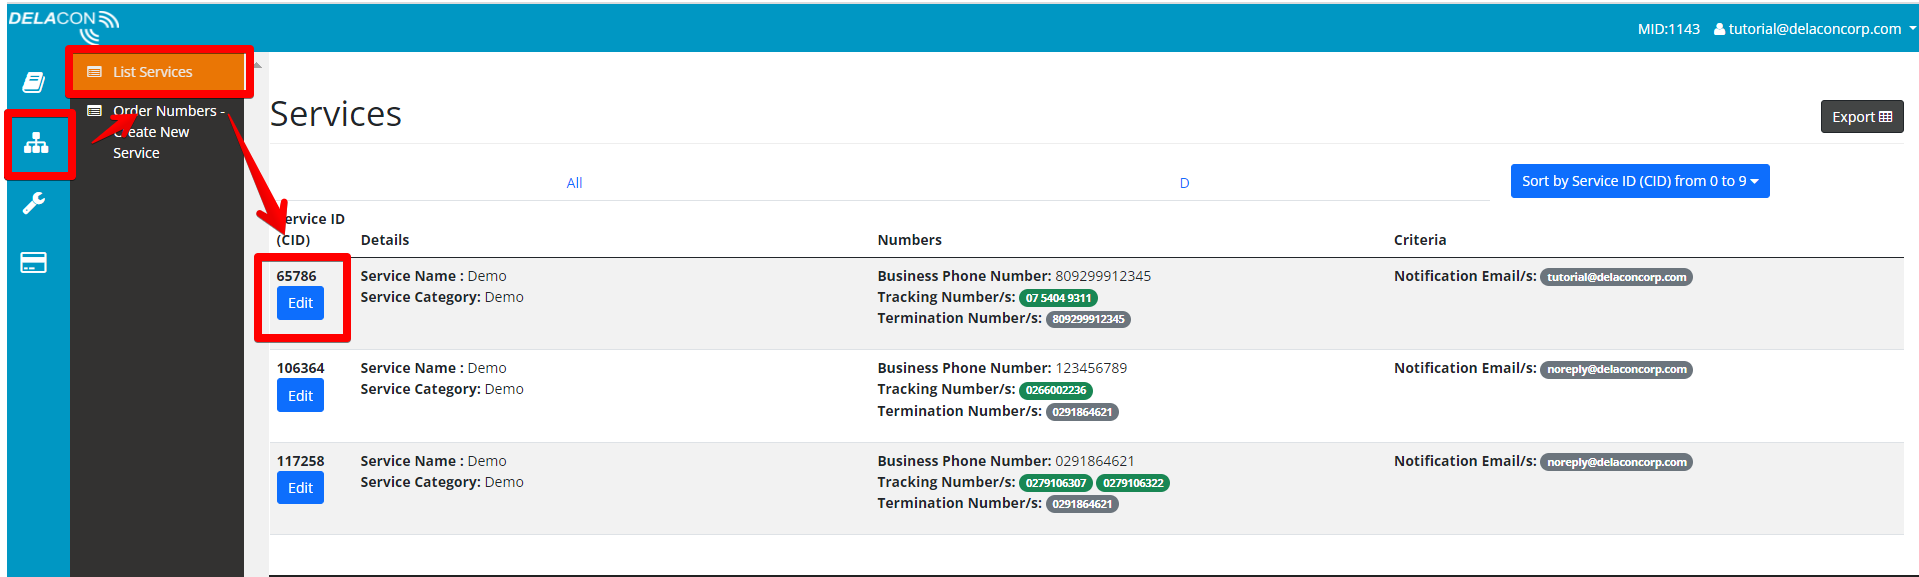Viewport: 1919px width, 577px height.
Task: Click service ID 106364 text
Action: [300, 368]
